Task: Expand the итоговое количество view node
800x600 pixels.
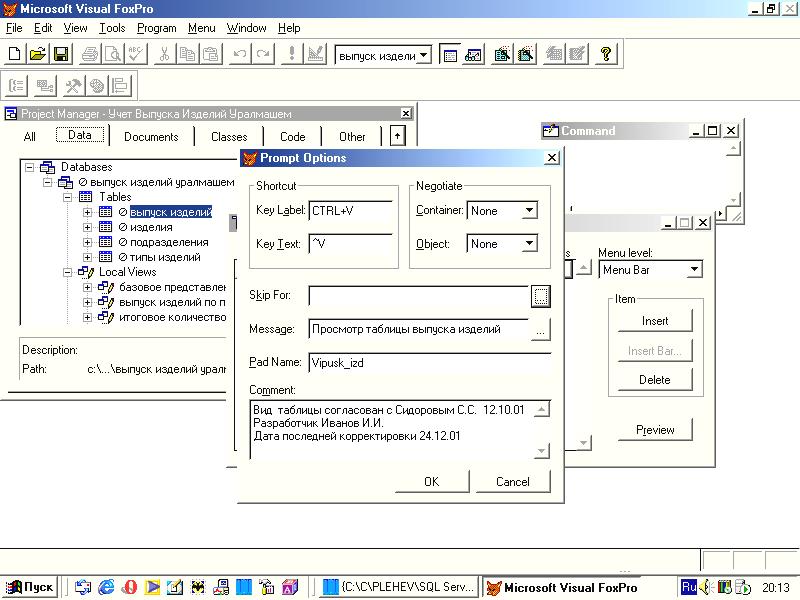Action: click(87, 317)
